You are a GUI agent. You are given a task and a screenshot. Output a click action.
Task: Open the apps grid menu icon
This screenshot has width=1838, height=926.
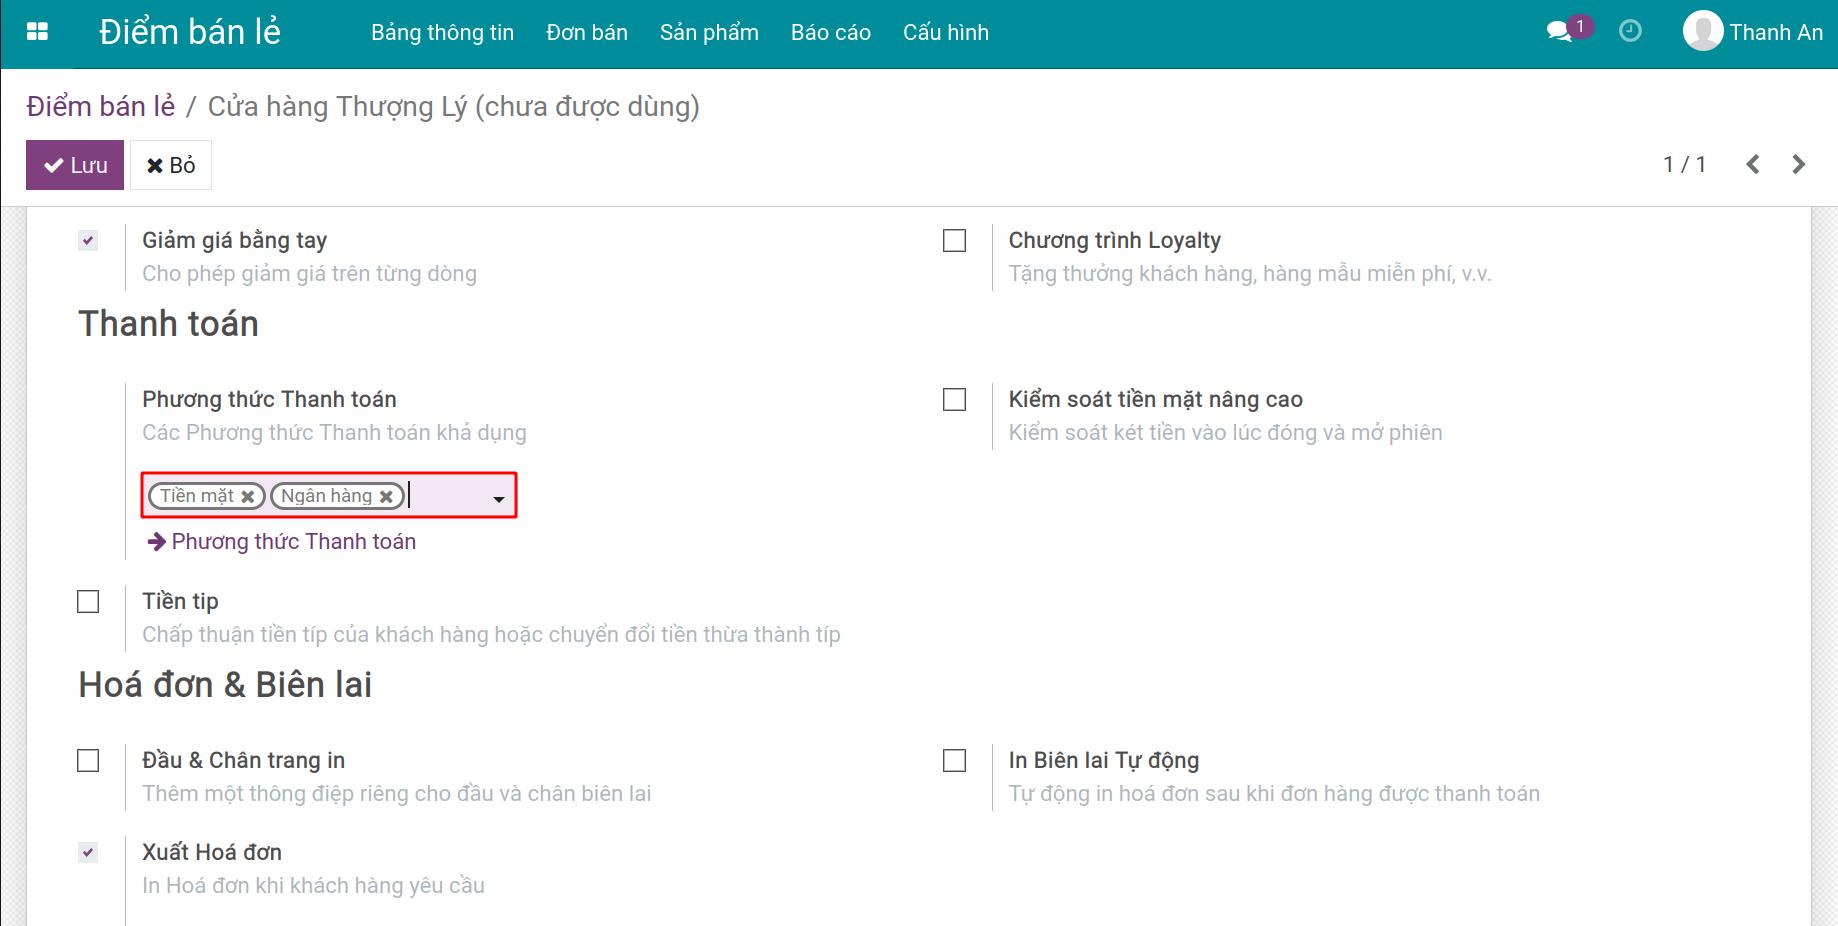coord(37,32)
